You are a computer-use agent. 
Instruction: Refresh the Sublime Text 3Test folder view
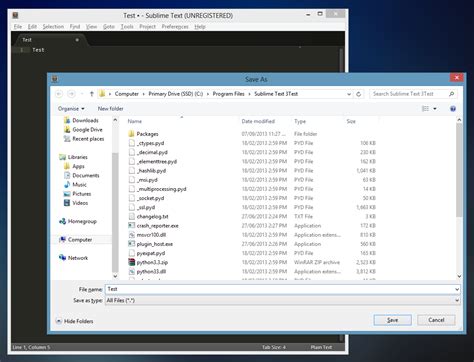click(x=359, y=94)
